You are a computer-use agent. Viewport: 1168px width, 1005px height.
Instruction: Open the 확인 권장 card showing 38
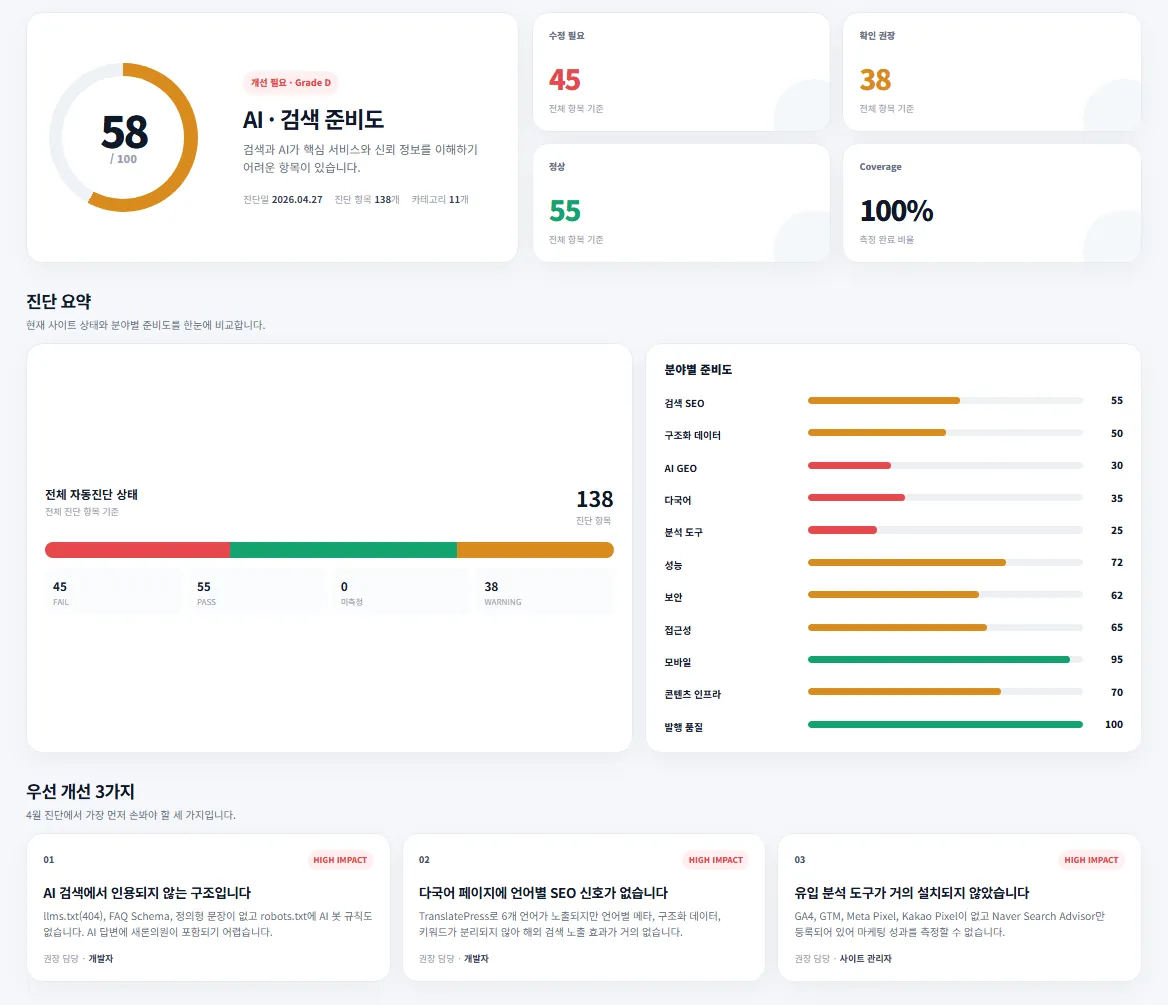coord(991,72)
